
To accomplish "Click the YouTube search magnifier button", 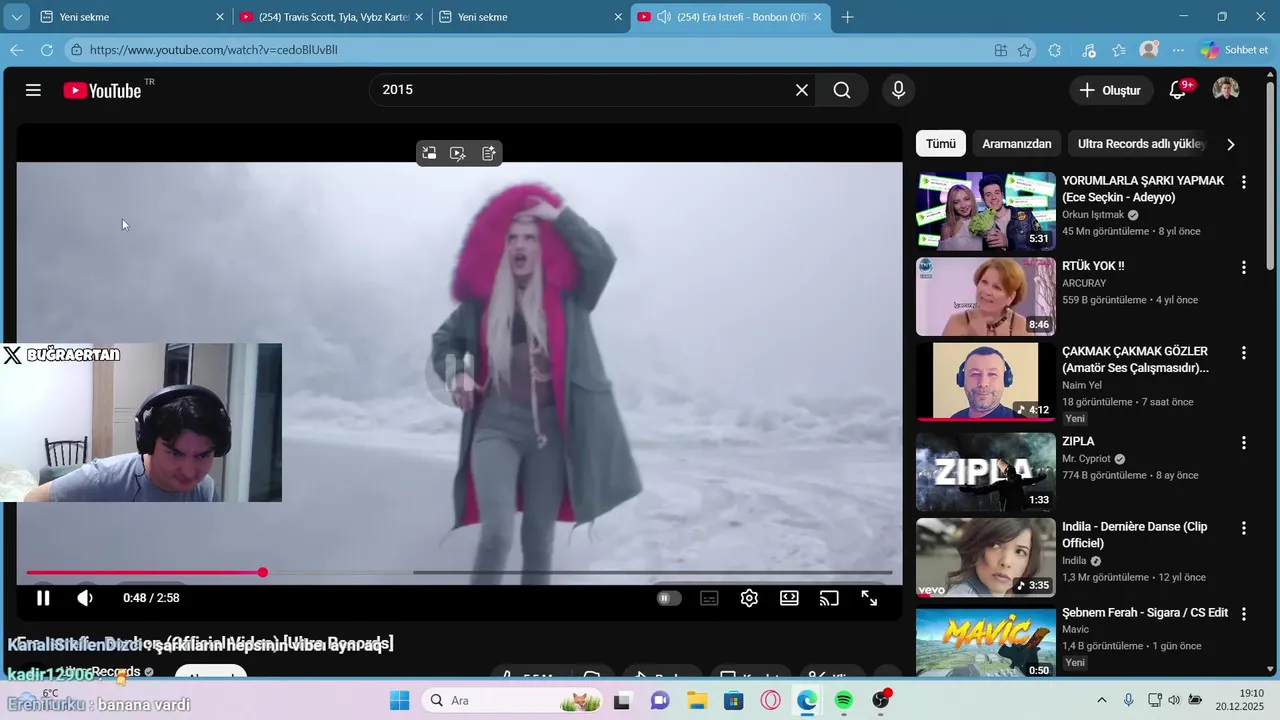I will [842, 90].
